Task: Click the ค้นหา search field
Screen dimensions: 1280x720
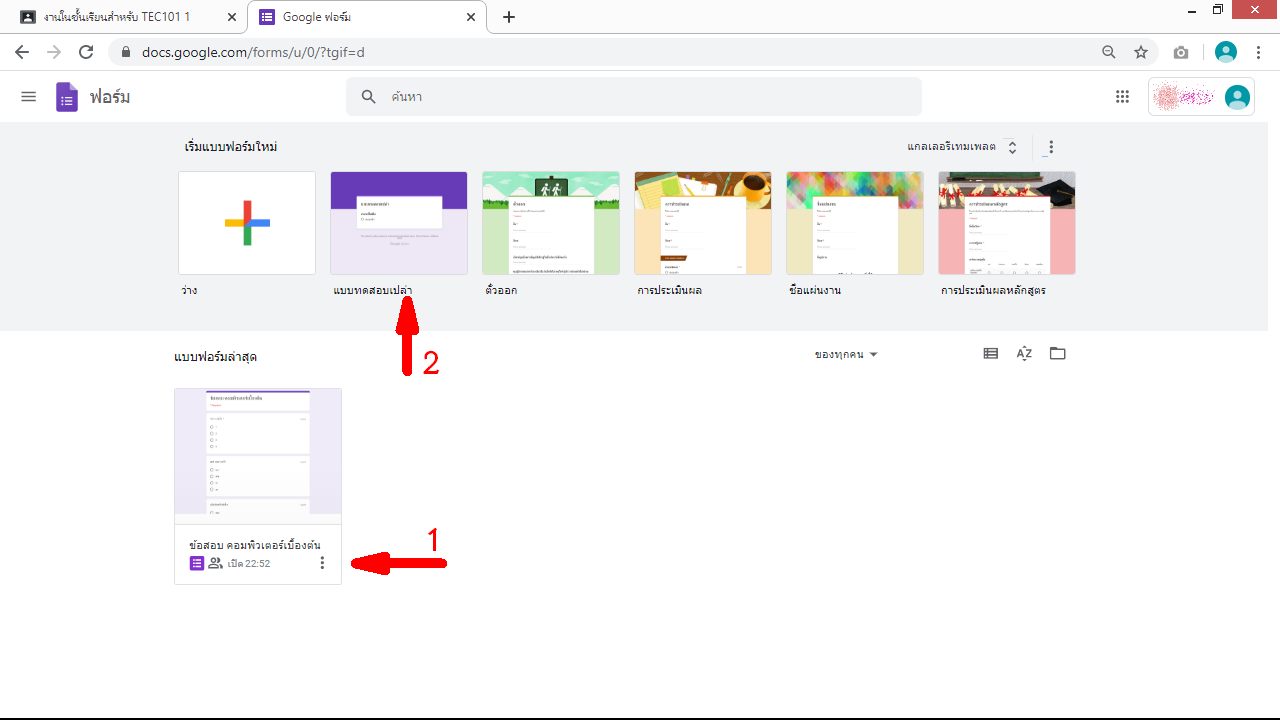Action: click(640, 97)
